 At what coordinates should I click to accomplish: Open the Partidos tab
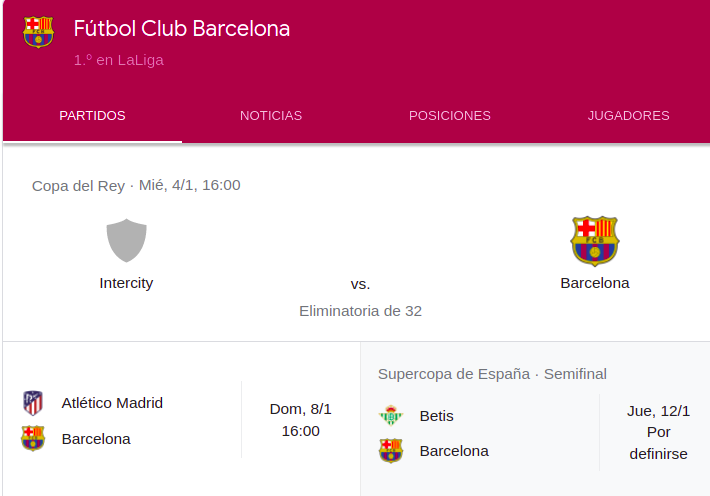pyautogui.click(x=92, y=115)
